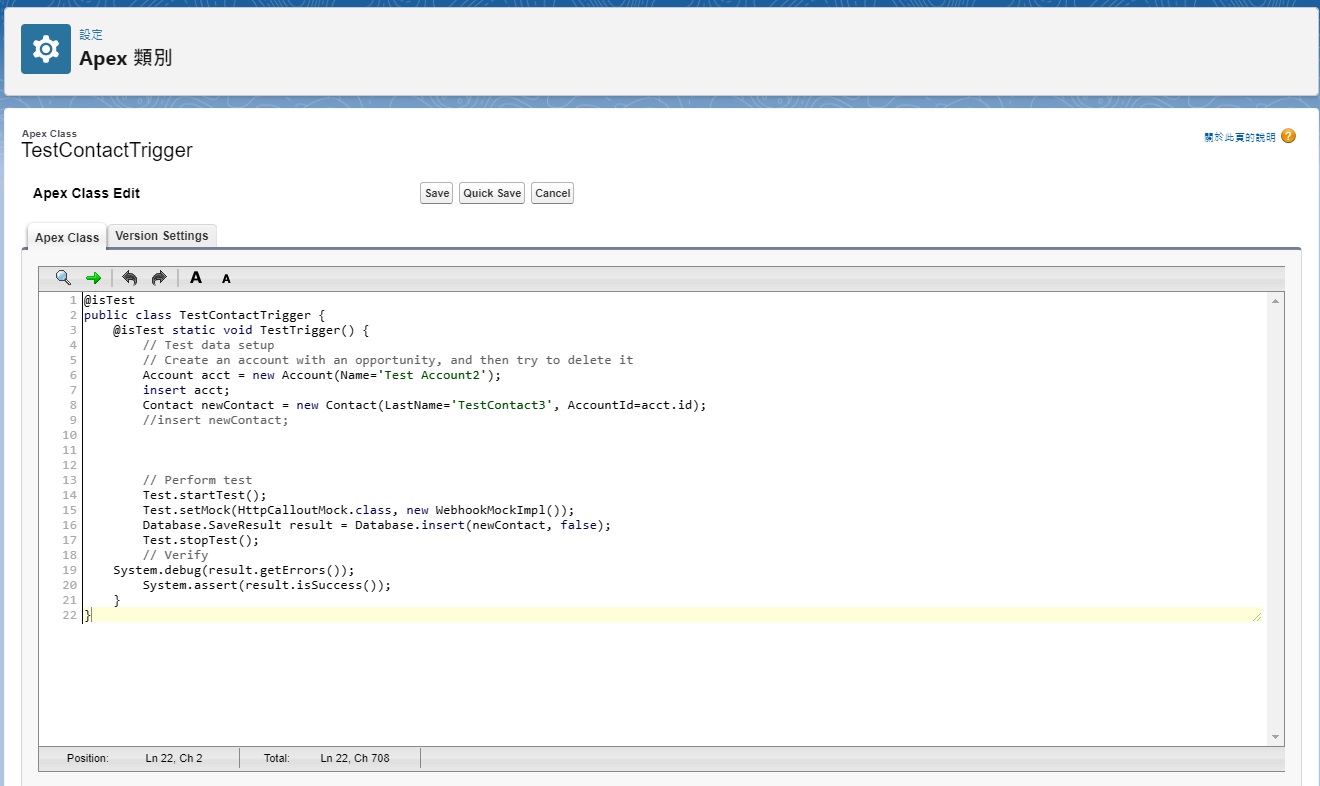Screen dimensions: 1320x786
Task: Increase editor font size with large A
Action: click(196, 278)
